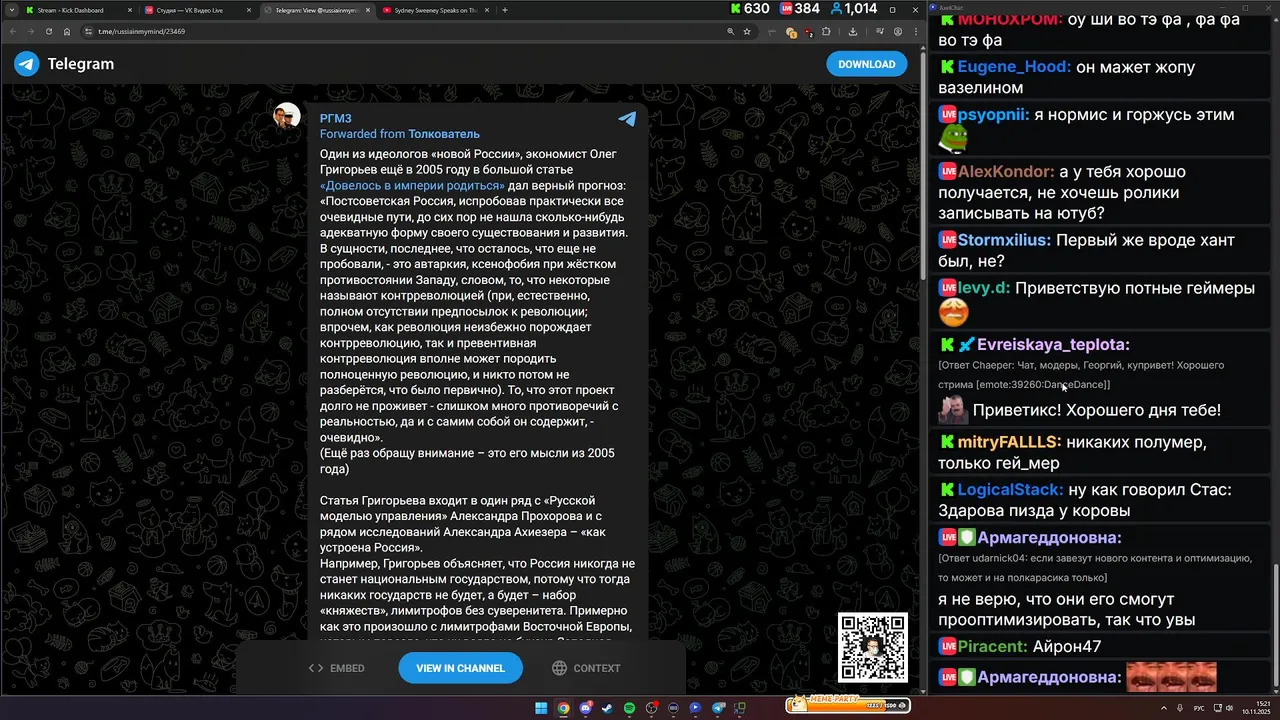Open the РГМЗ channel name link

[336, 118]
